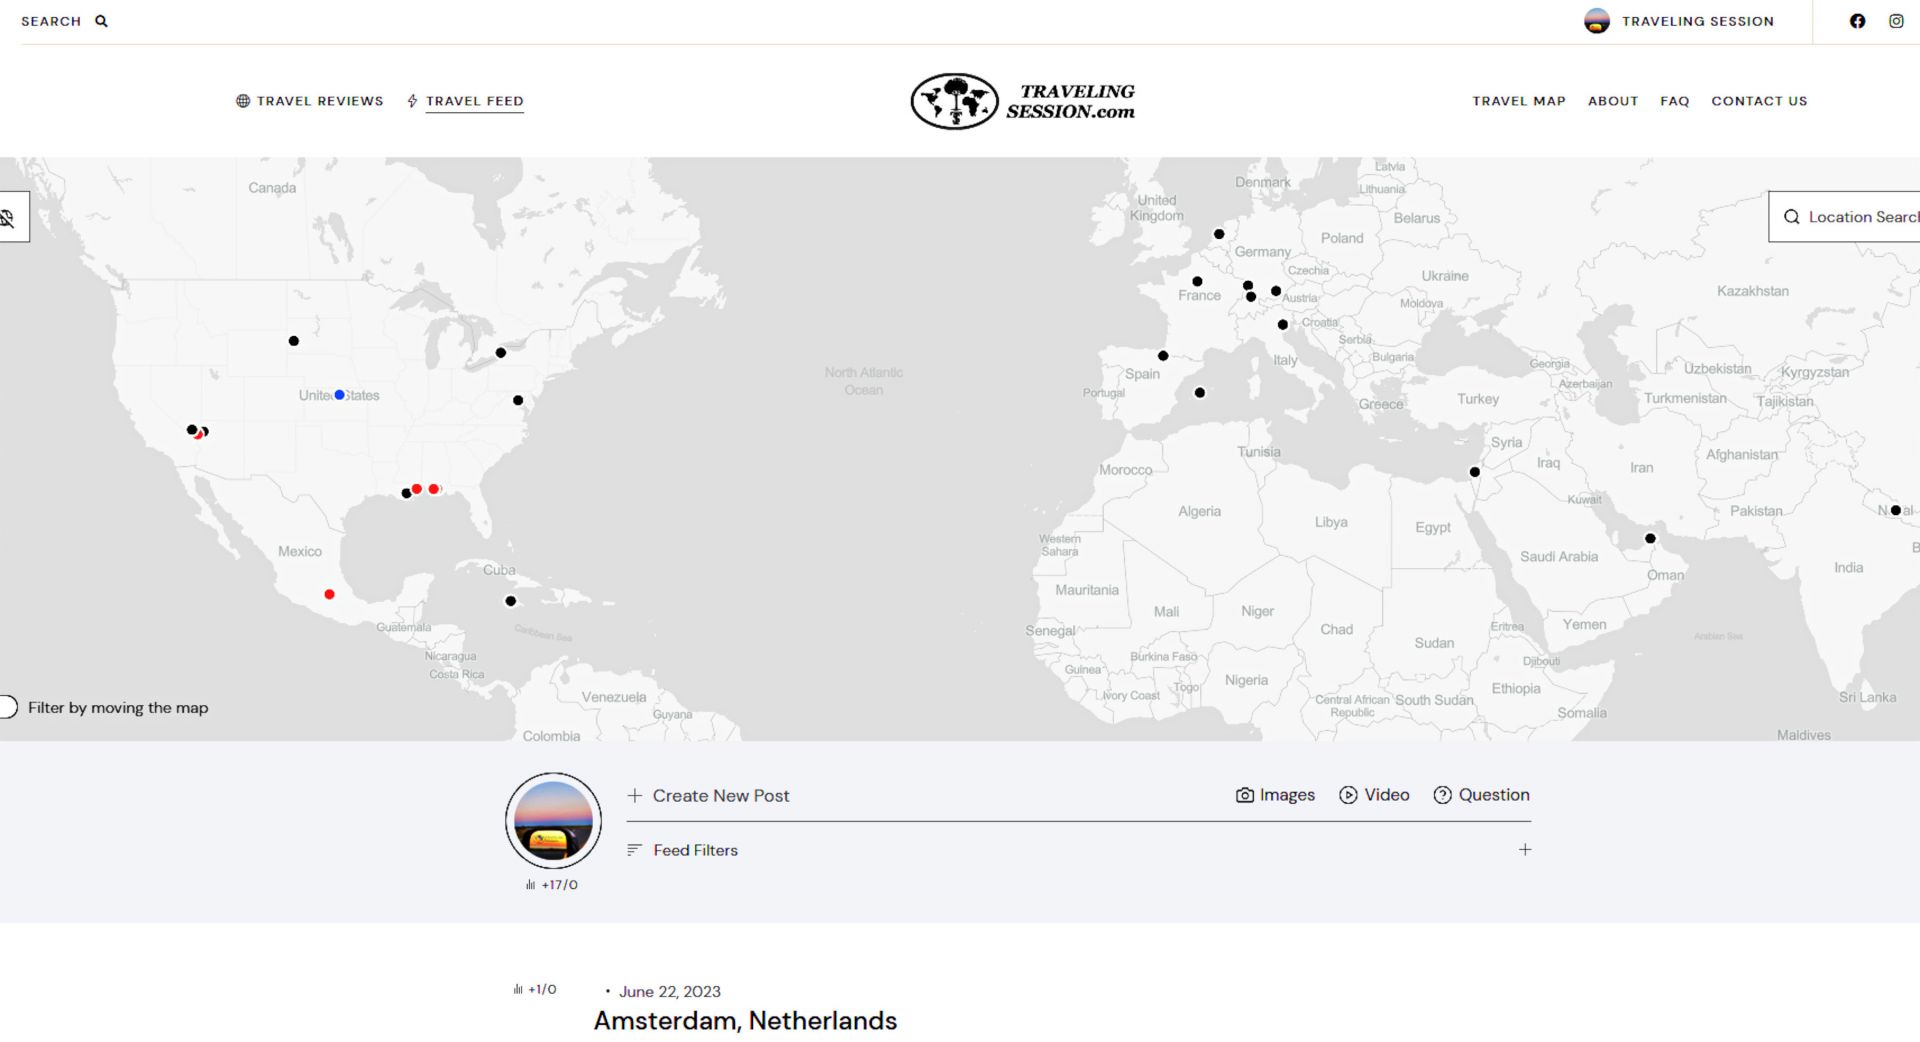Screen dimensions: 1920x1042
Task: Click the map toggle icon at left edge
Action: pyautogui.click(x=9, y=217)
